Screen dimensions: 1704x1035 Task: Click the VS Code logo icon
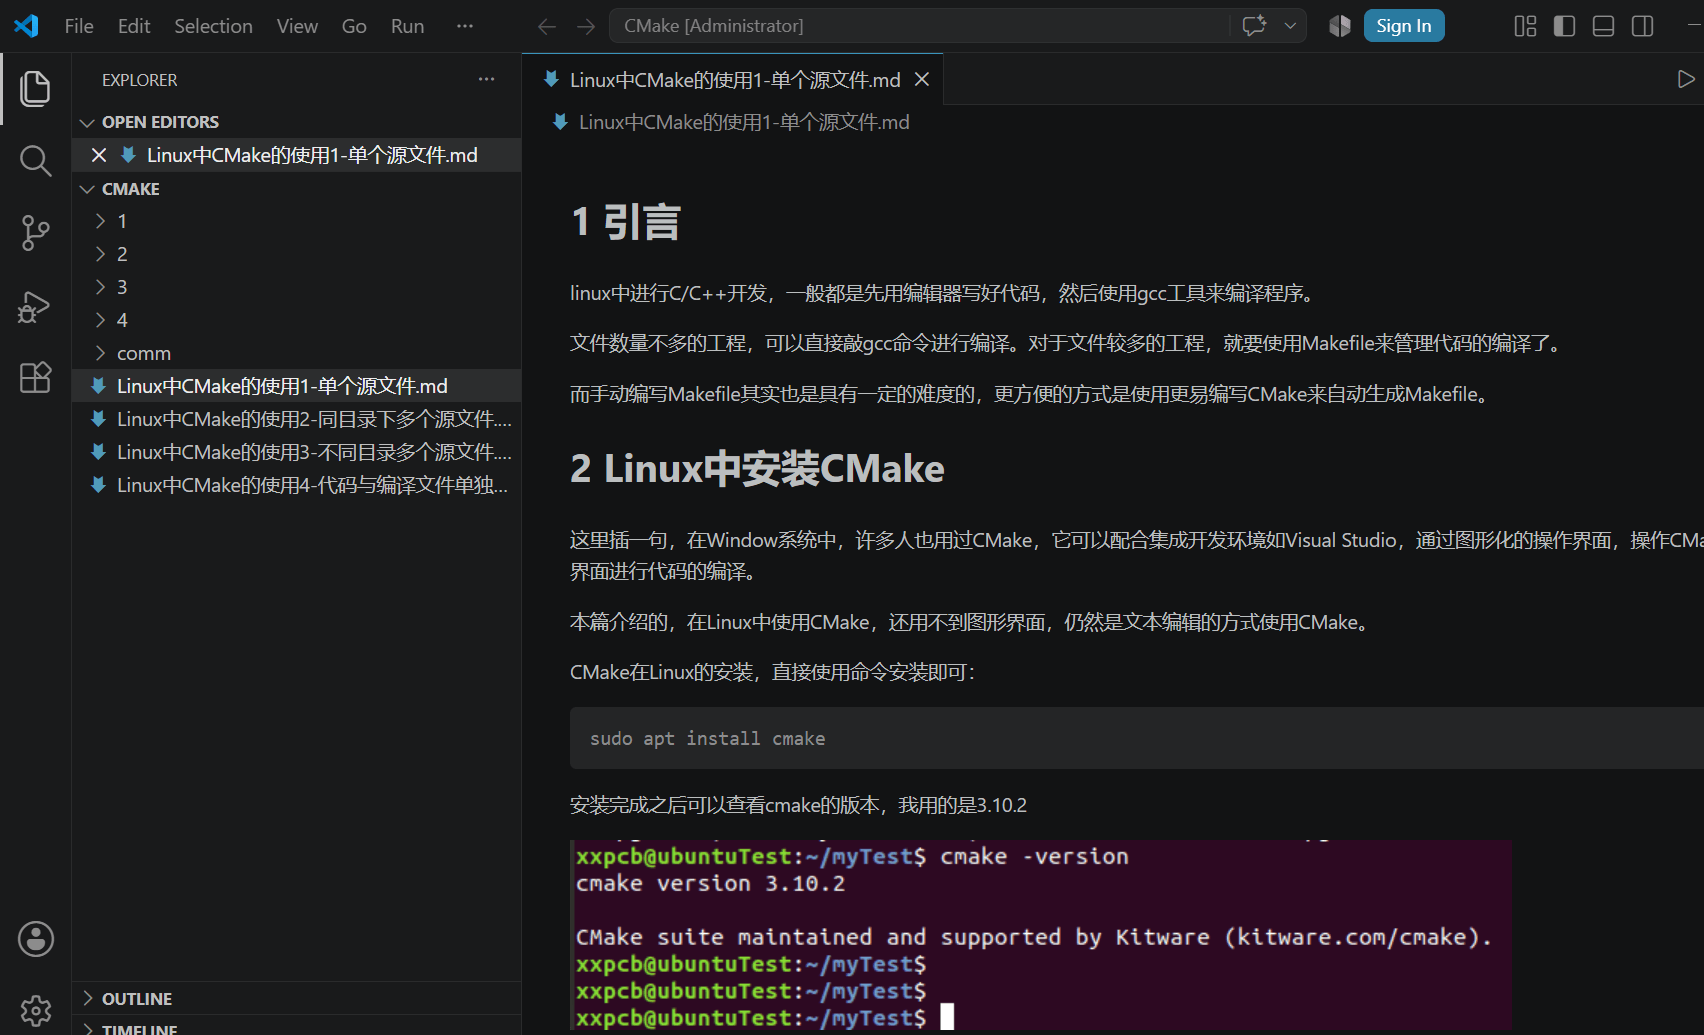click(26, 26)
